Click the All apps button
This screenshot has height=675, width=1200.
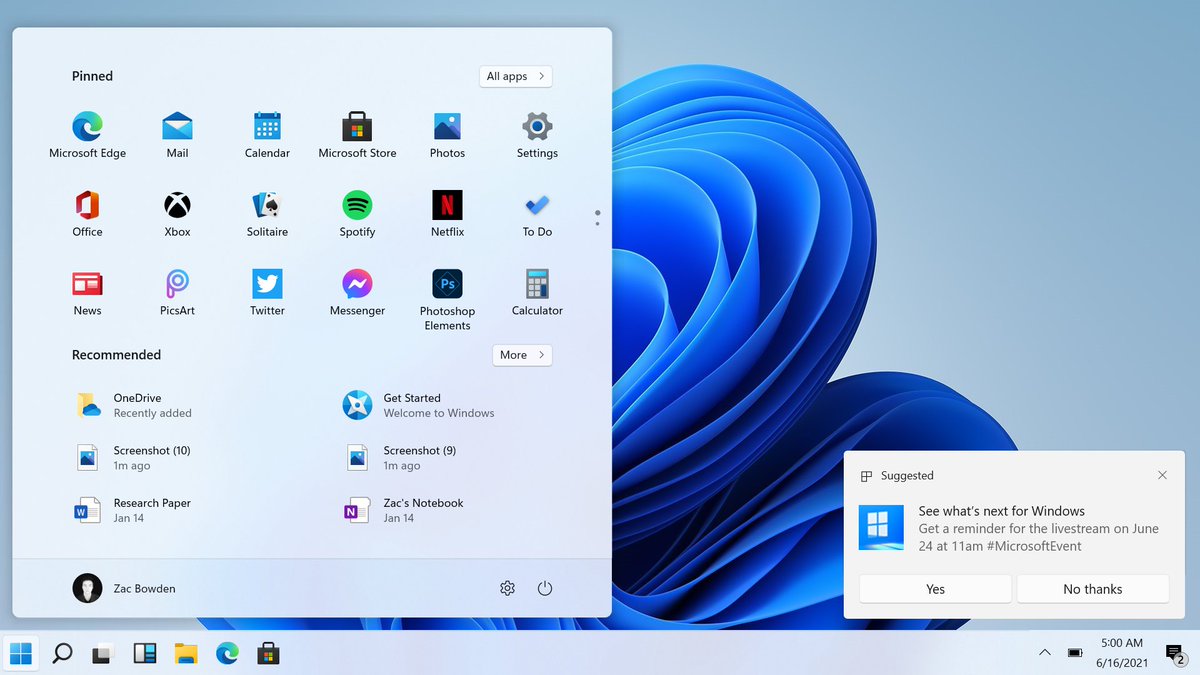515,76
